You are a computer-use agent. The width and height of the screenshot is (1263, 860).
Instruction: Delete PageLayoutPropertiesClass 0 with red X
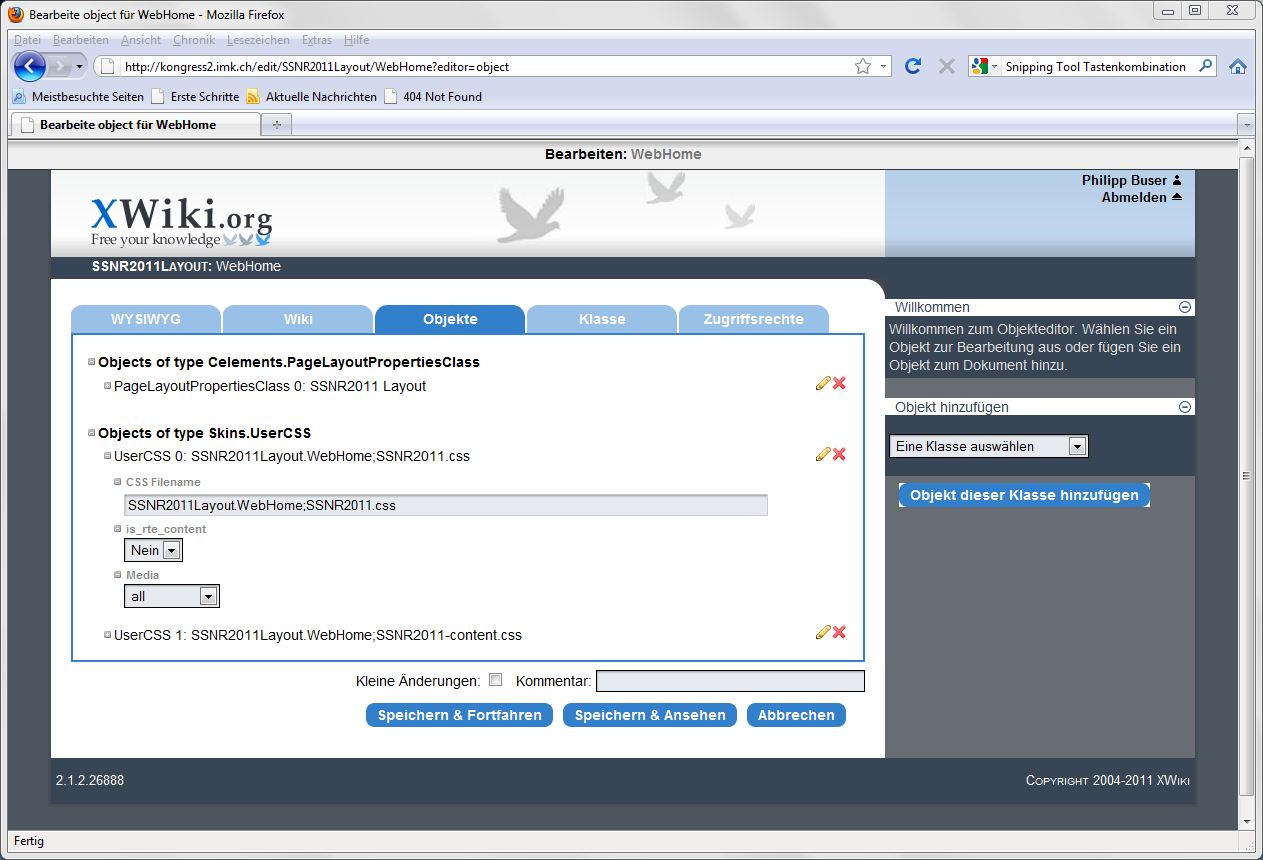point(839,383)
